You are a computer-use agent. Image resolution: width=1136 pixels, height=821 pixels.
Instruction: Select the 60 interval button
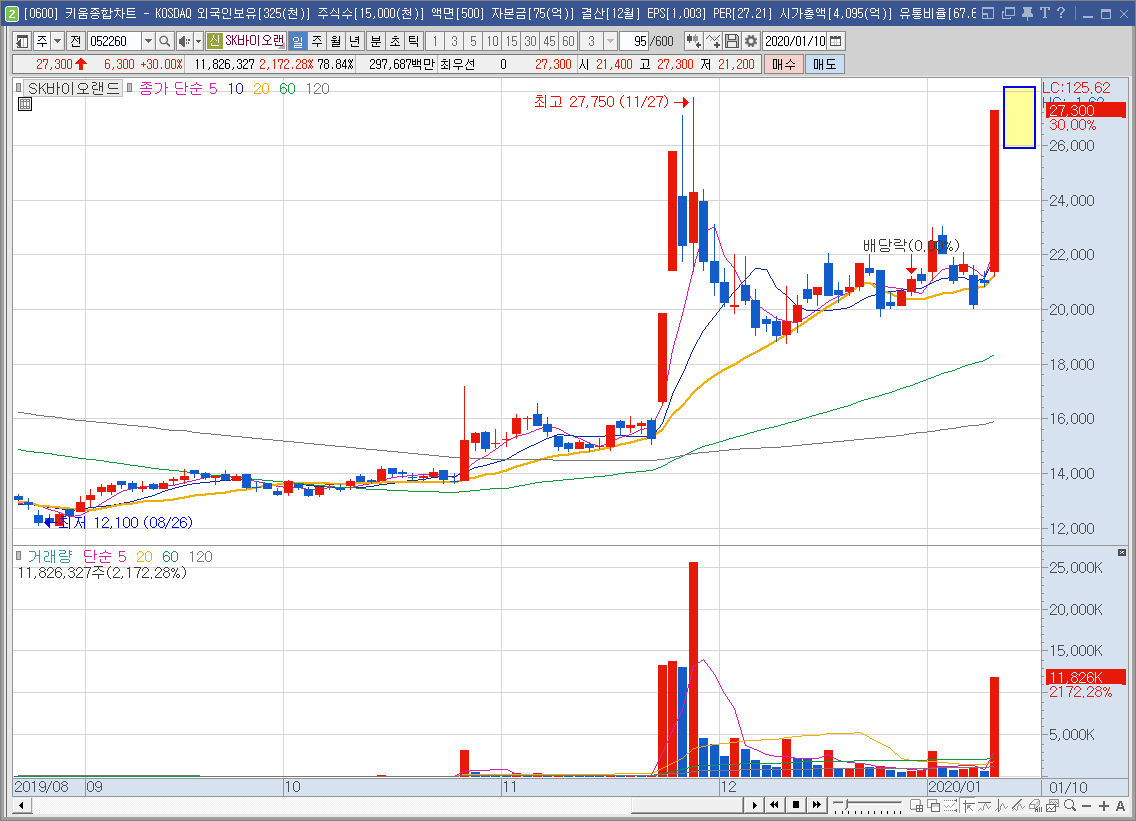click(568, 41)
